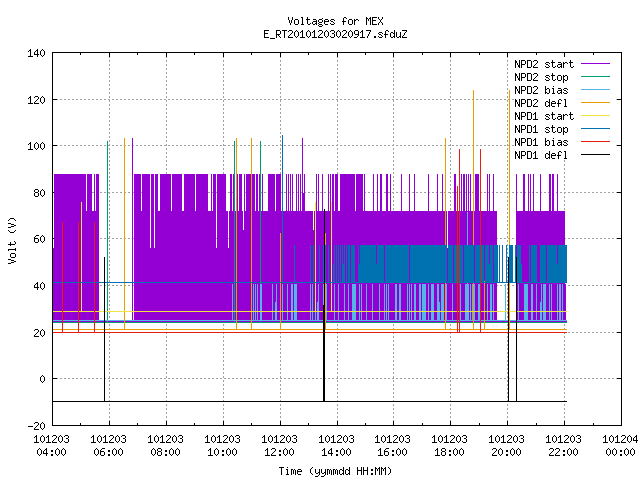Click the NPD2 start legend label

tap(544, 64)
